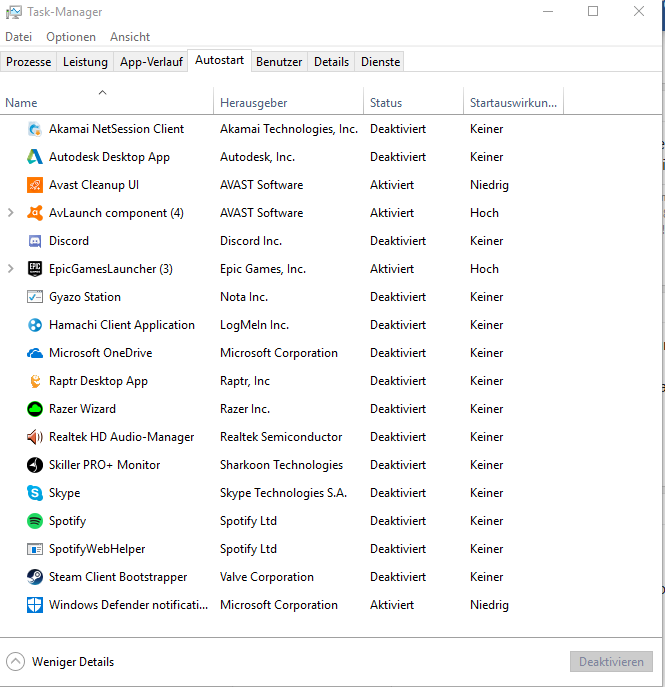Sort by the Startauswirkung column header
Viewport: 665px width, 687px height.
click(513, 103)
